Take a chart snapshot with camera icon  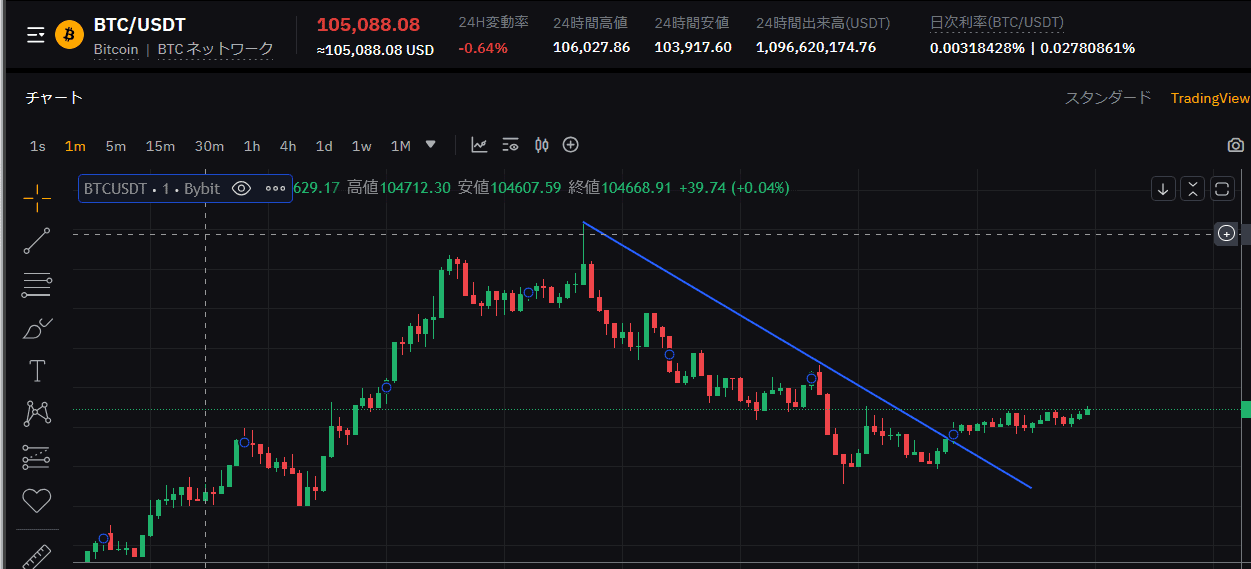1236,145
